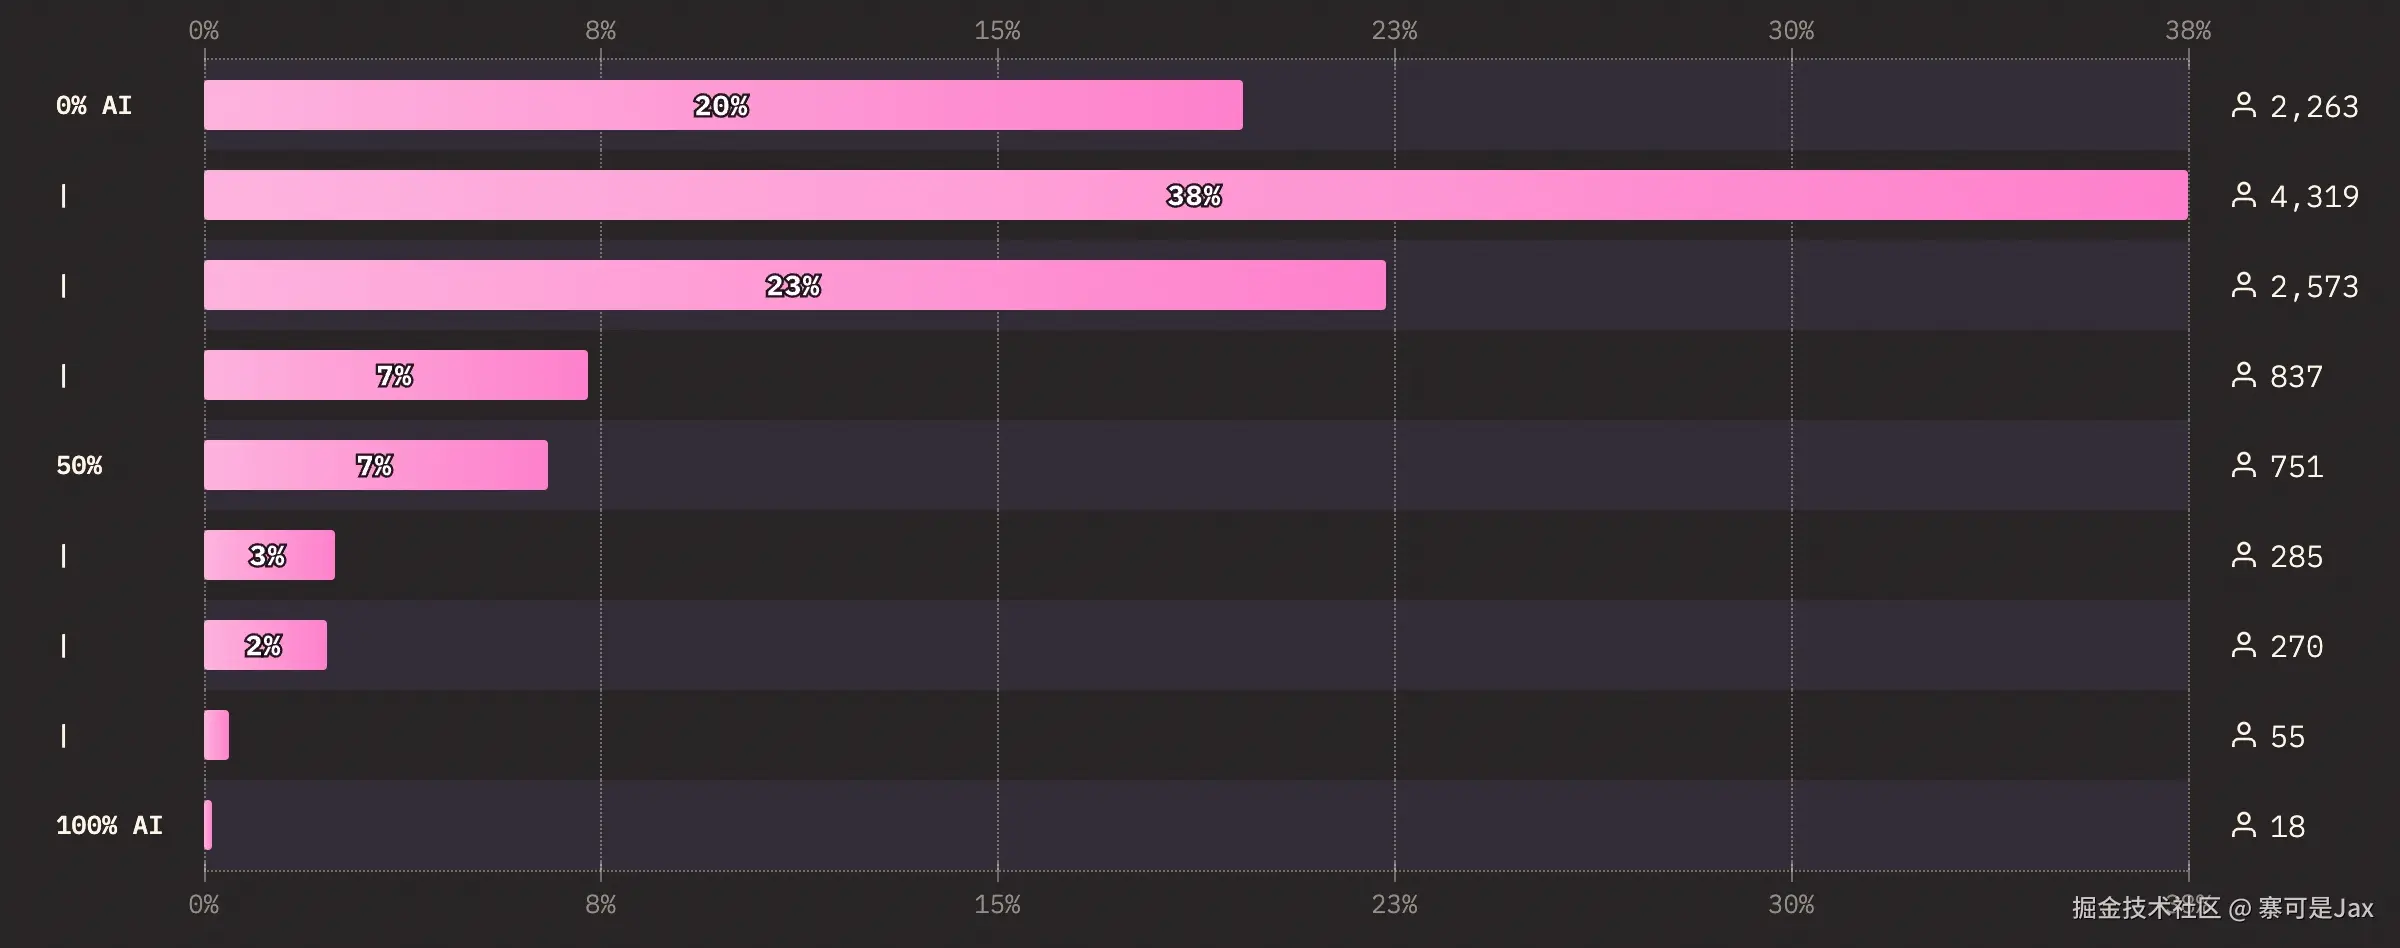The height and width of the screenshot is (948, 2400).
Task: Select the longest bar labeled 38%
Action: click(x=1195, y=195)
